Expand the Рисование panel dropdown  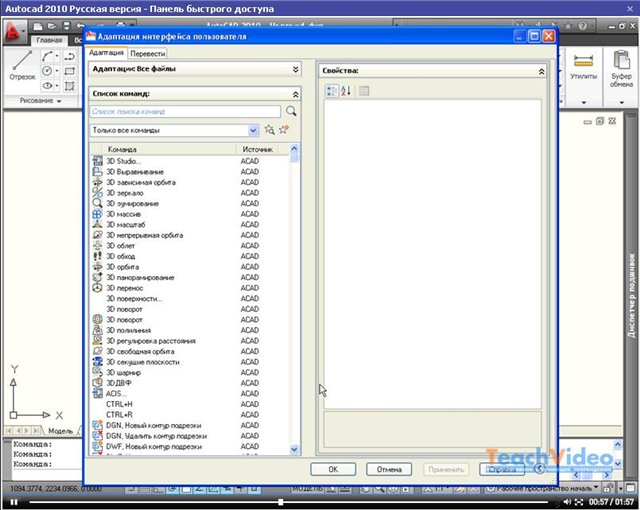[x=59, y=101]
